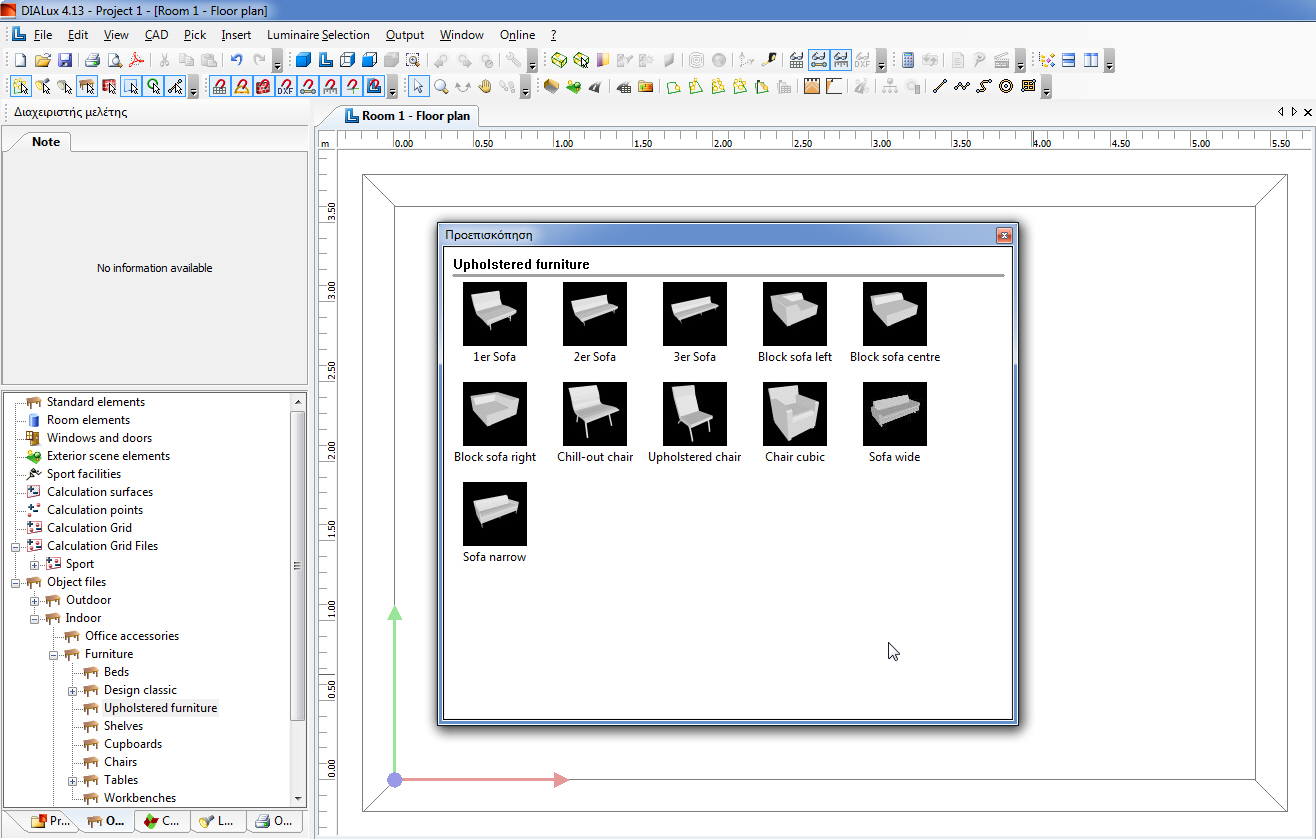Choose the magnifier zoom tool
1316x839 pixels.
440,87
